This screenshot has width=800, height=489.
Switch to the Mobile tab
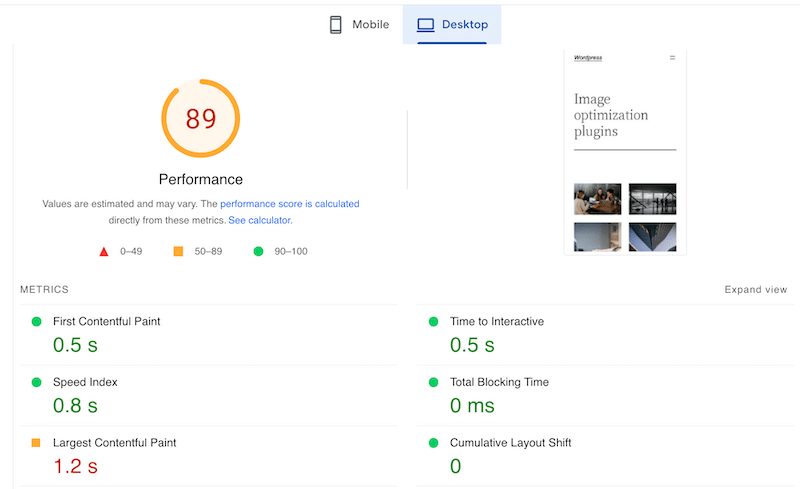coord(359,25)
